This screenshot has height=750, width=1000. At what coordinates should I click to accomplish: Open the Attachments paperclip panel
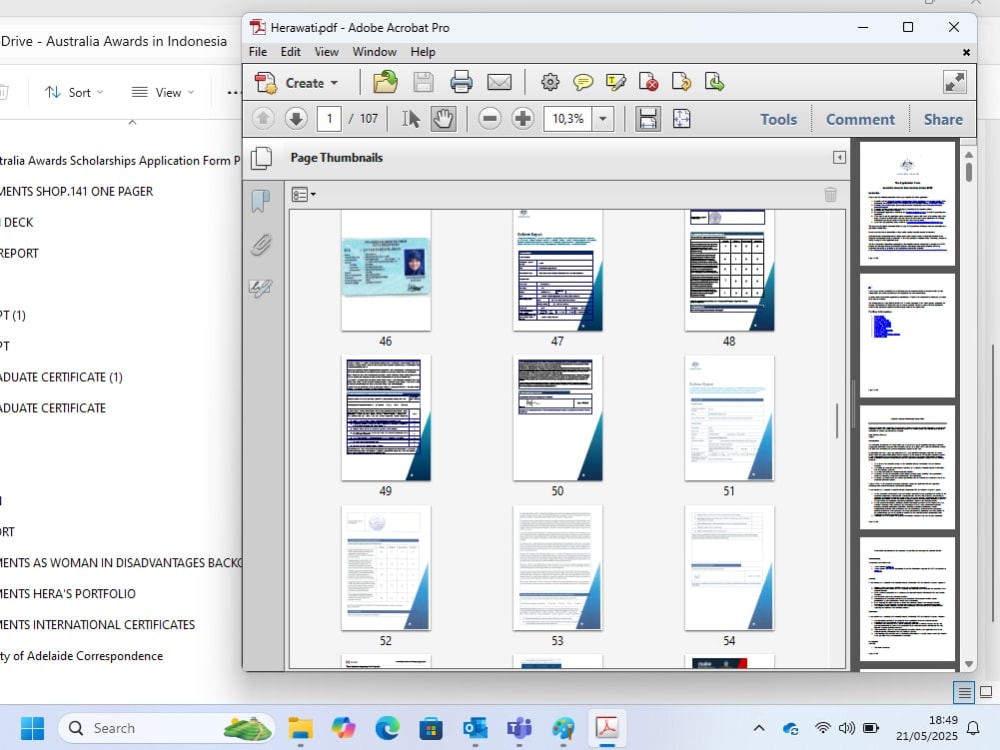261,244
